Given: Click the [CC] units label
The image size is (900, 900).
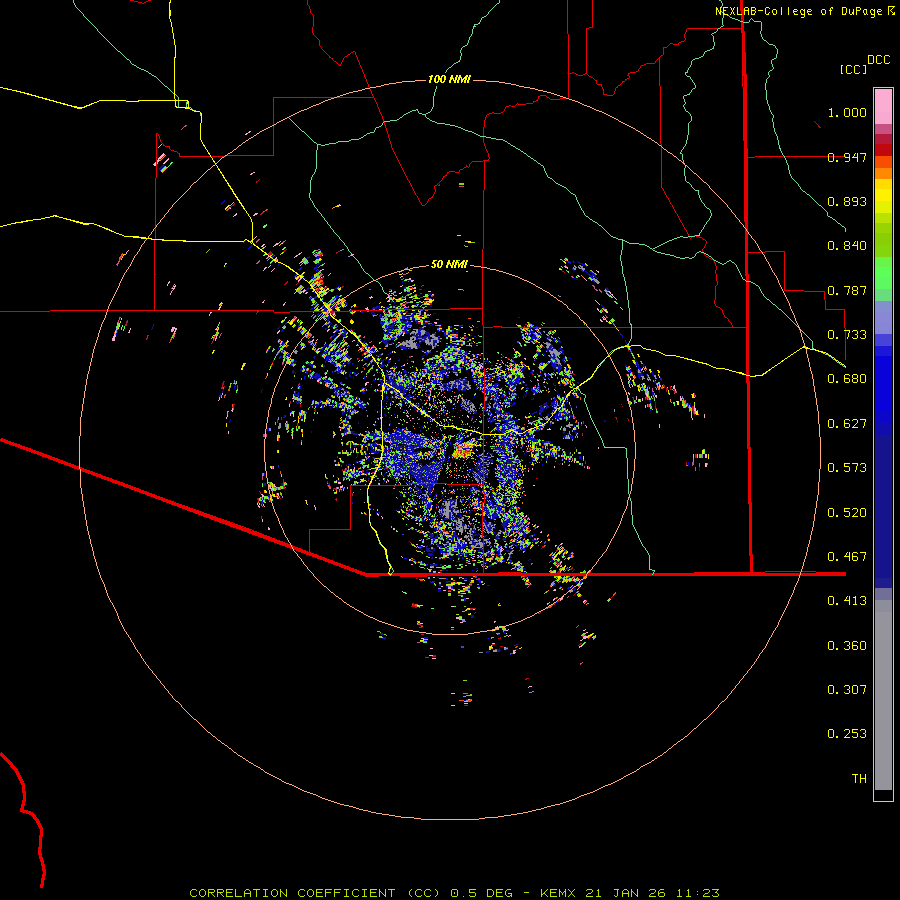Looking at the screenshot, I should 853,69.
